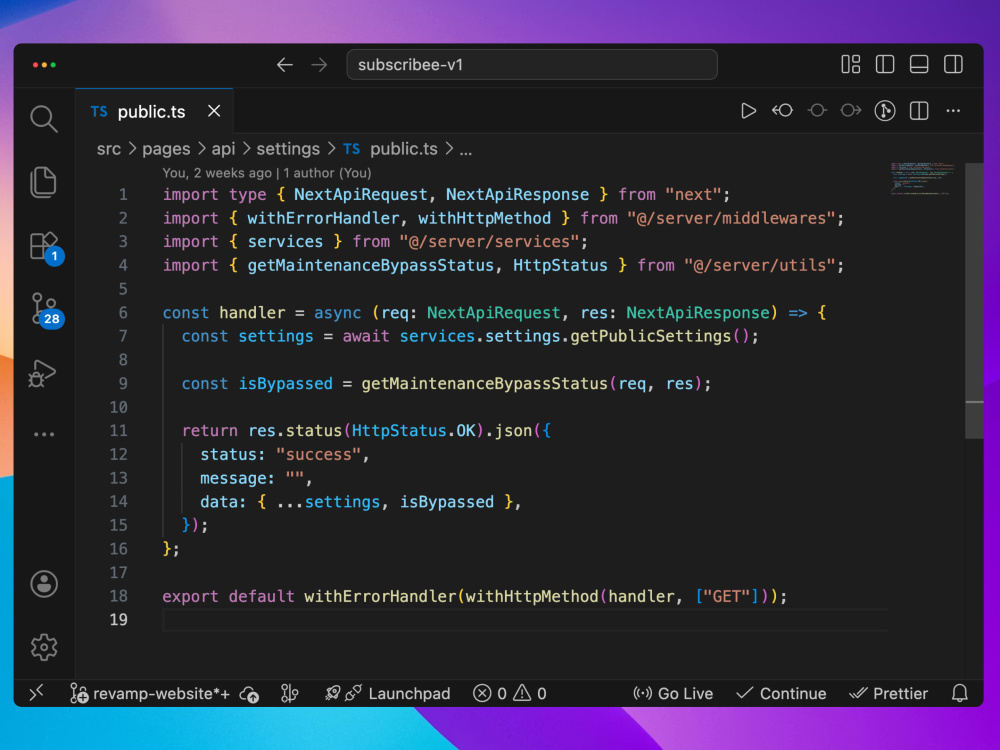Toggle secondary side bar visibility
The height and width of the screenshot is (750, 1000).
pyautogui.click(x=953, y=64)
